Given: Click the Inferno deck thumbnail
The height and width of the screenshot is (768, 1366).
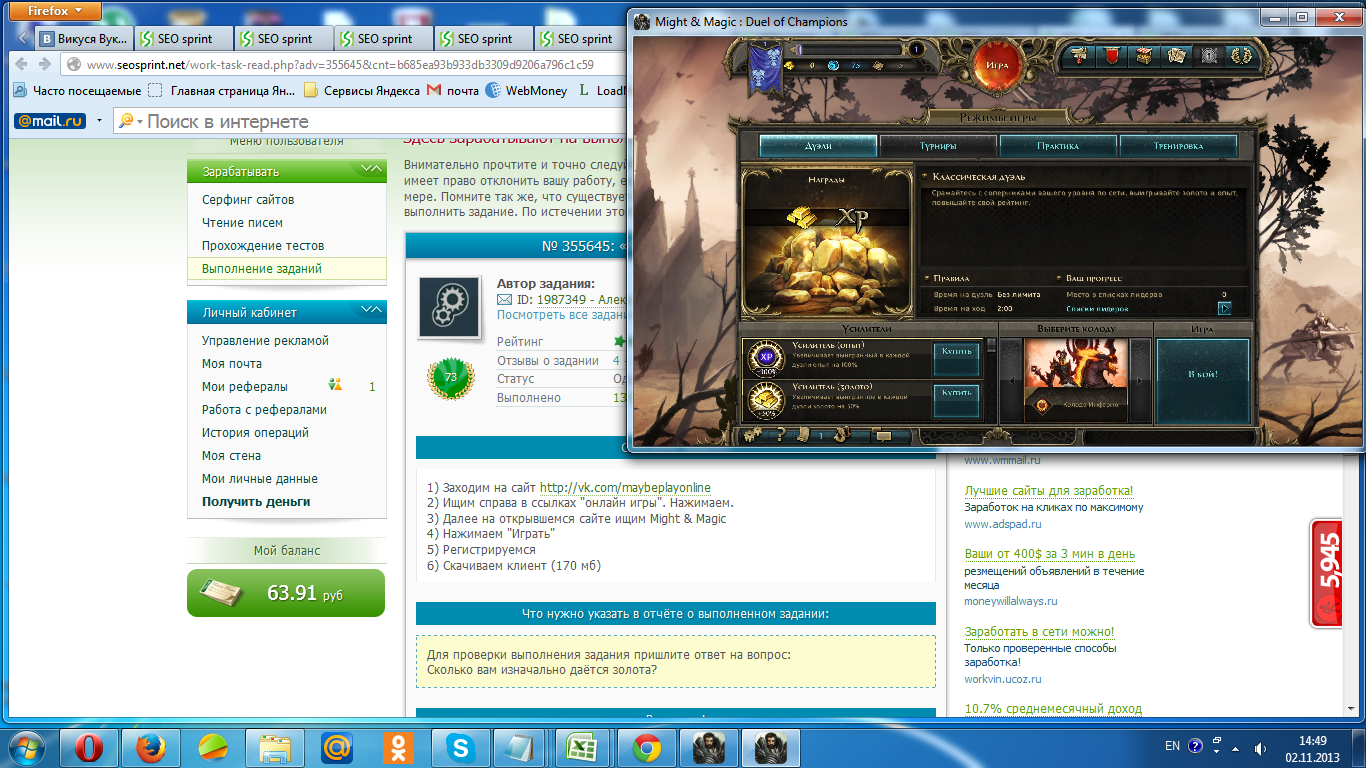Looking at the screenshot, I should (x=1076, y=381).
